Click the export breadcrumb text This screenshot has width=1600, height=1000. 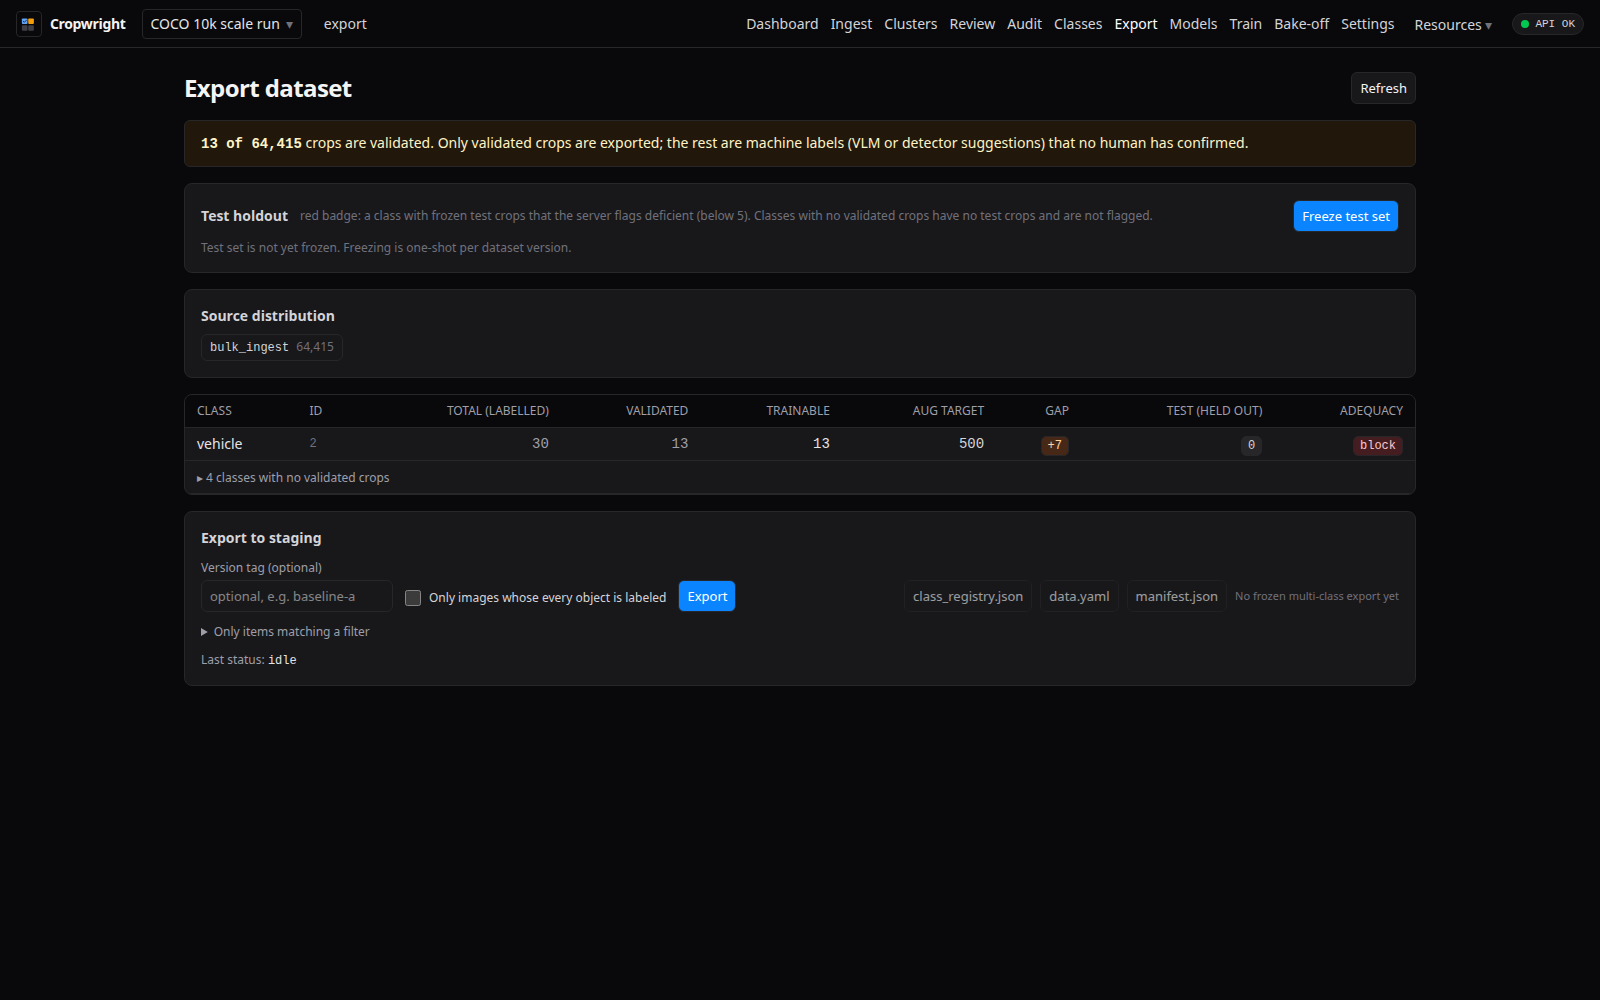click(x=345, y=24)
